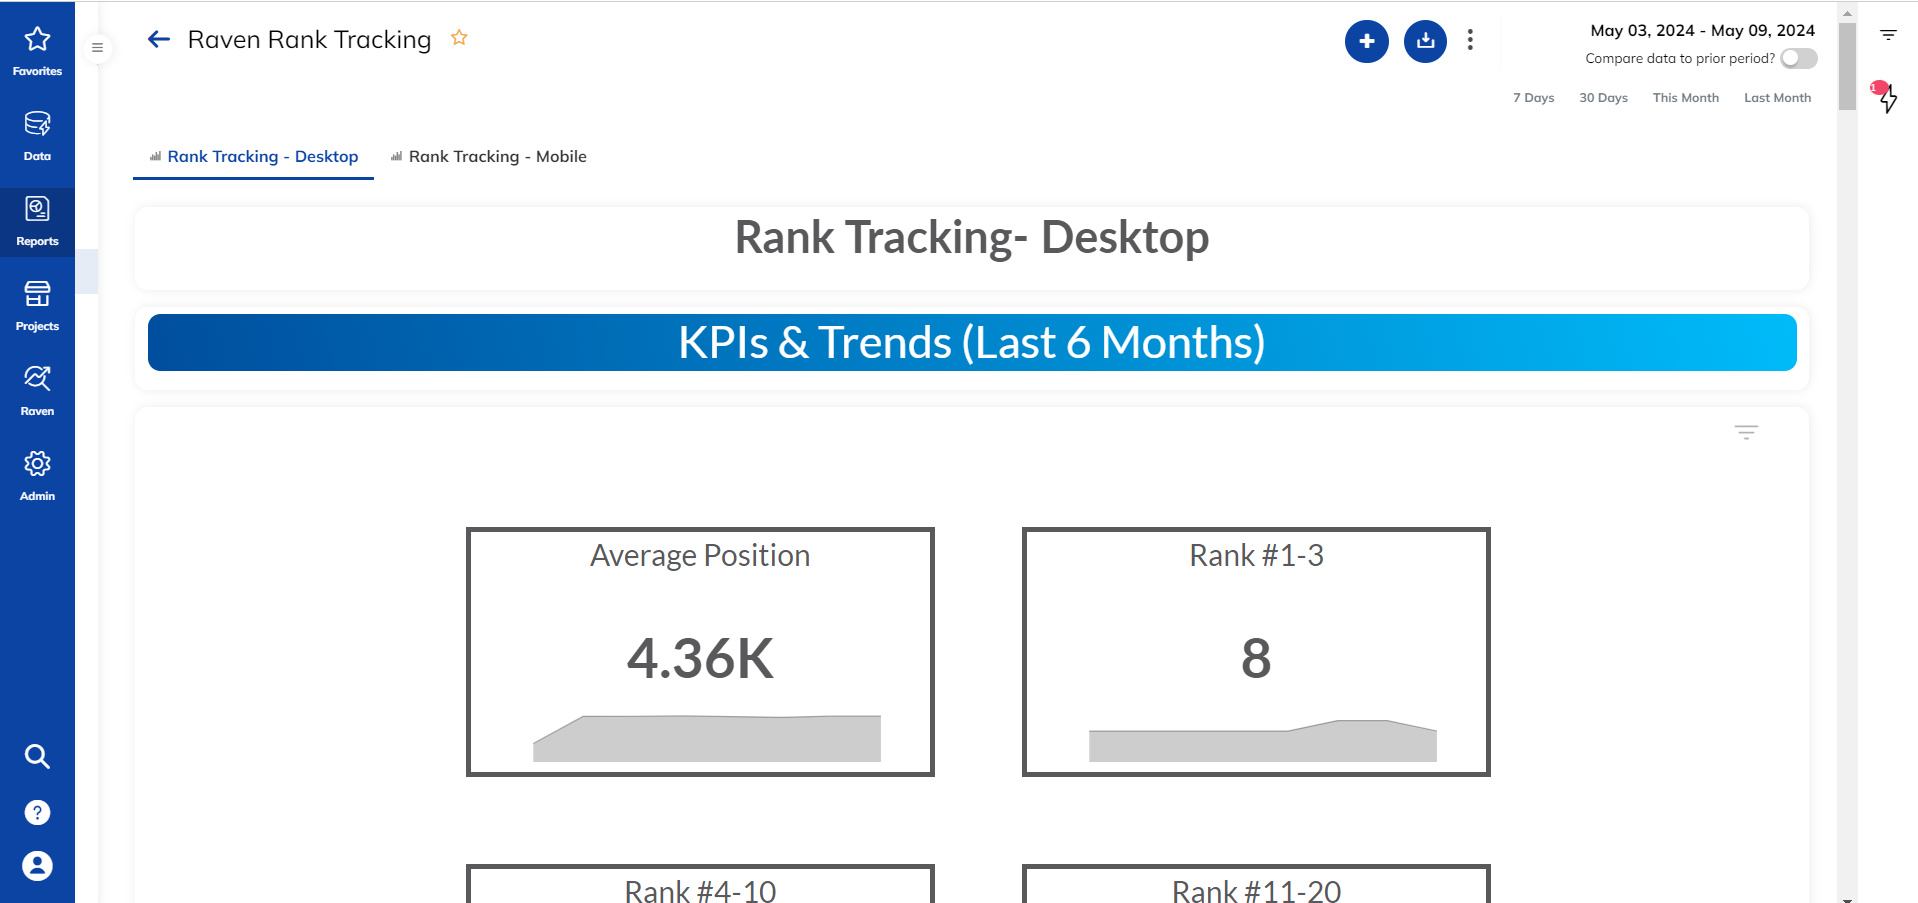Open the Raven sidebar item
Screen dimensions: 1918x903
37,390
